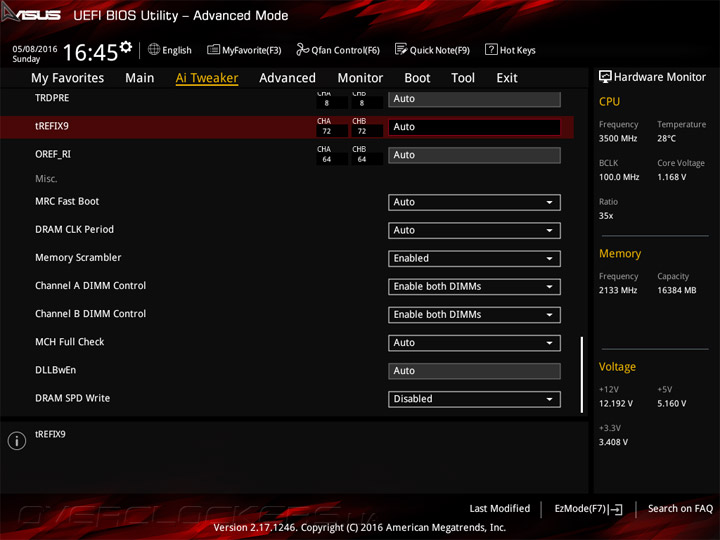This screenshot has width=720, height=540.
Task: Select the MRC Fast Boot label
Action: 67,201
